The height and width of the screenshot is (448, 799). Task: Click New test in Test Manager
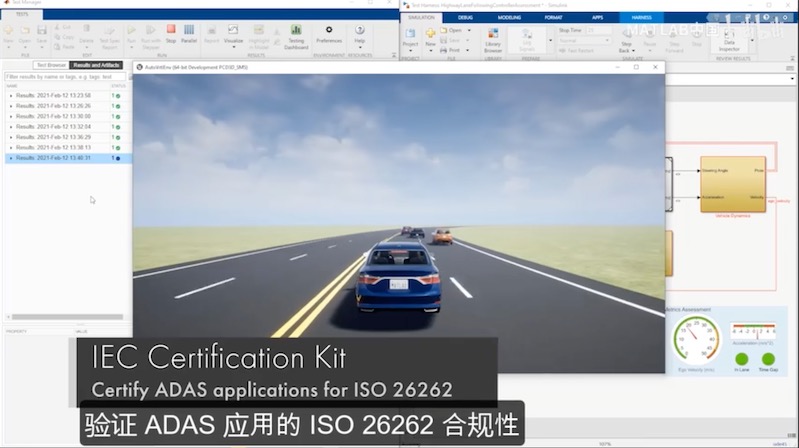pos(8,32)
